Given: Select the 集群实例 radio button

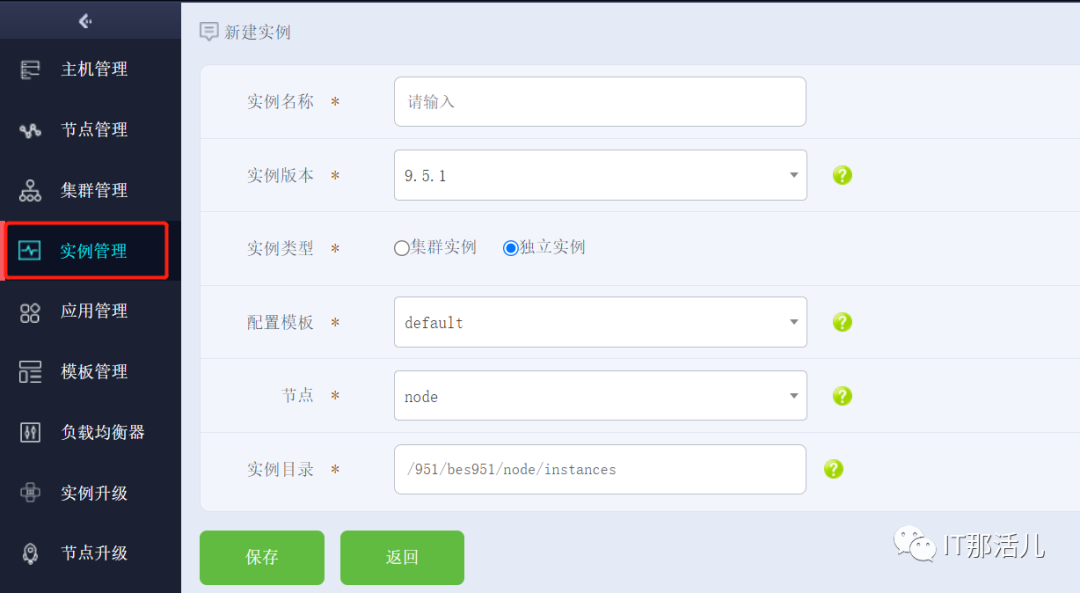Looking at the screenshot, I should coord(402,248).
